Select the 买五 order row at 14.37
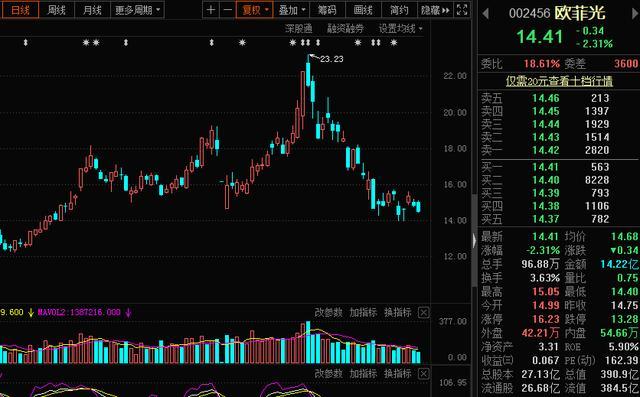This screenshot has width=640, height=397. 558,219
